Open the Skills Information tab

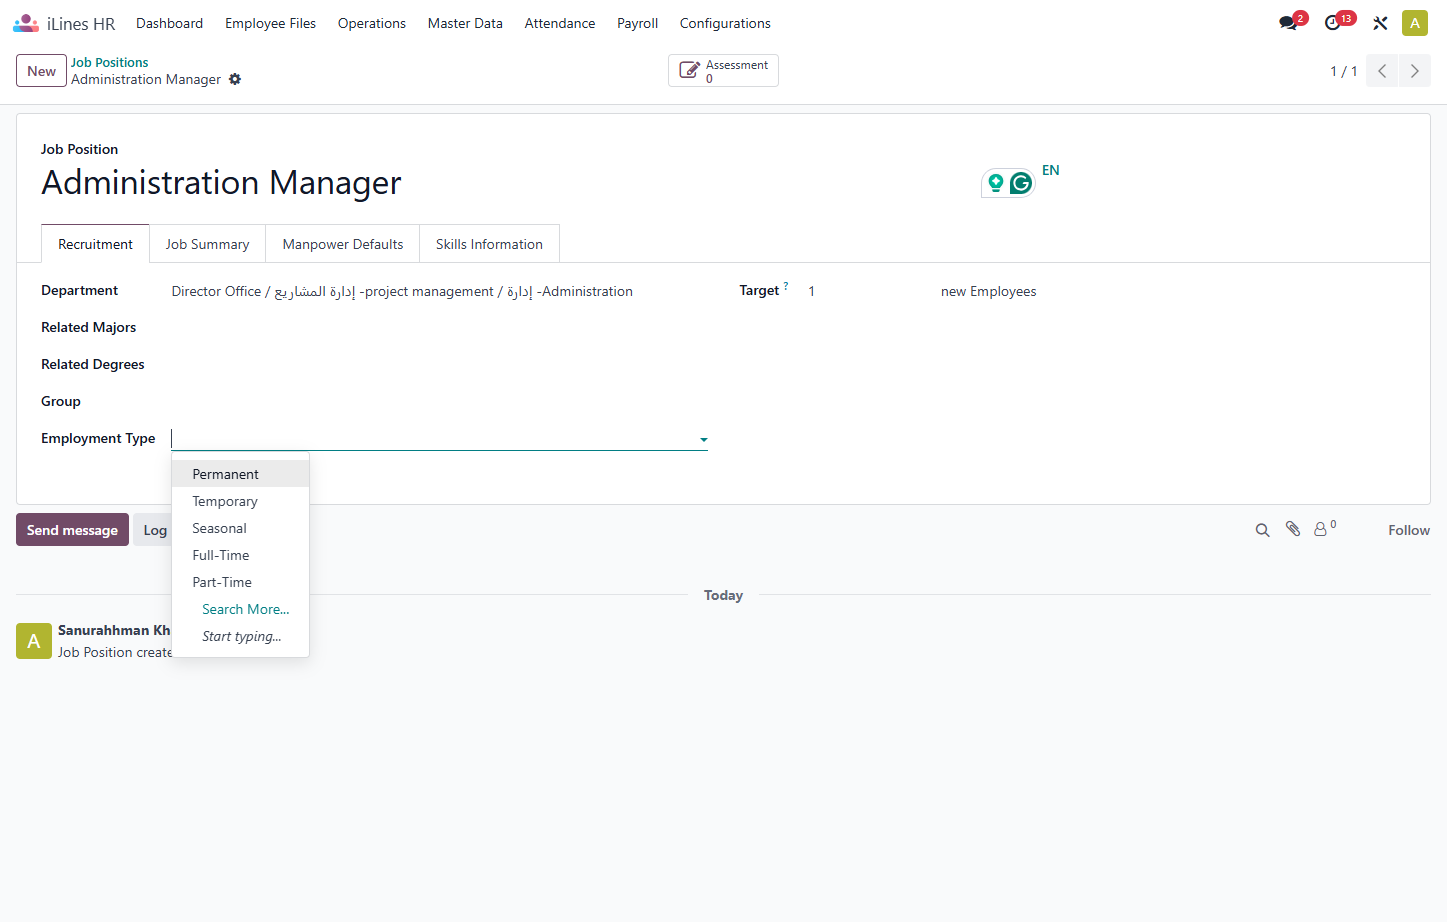(x=489, y=244)
